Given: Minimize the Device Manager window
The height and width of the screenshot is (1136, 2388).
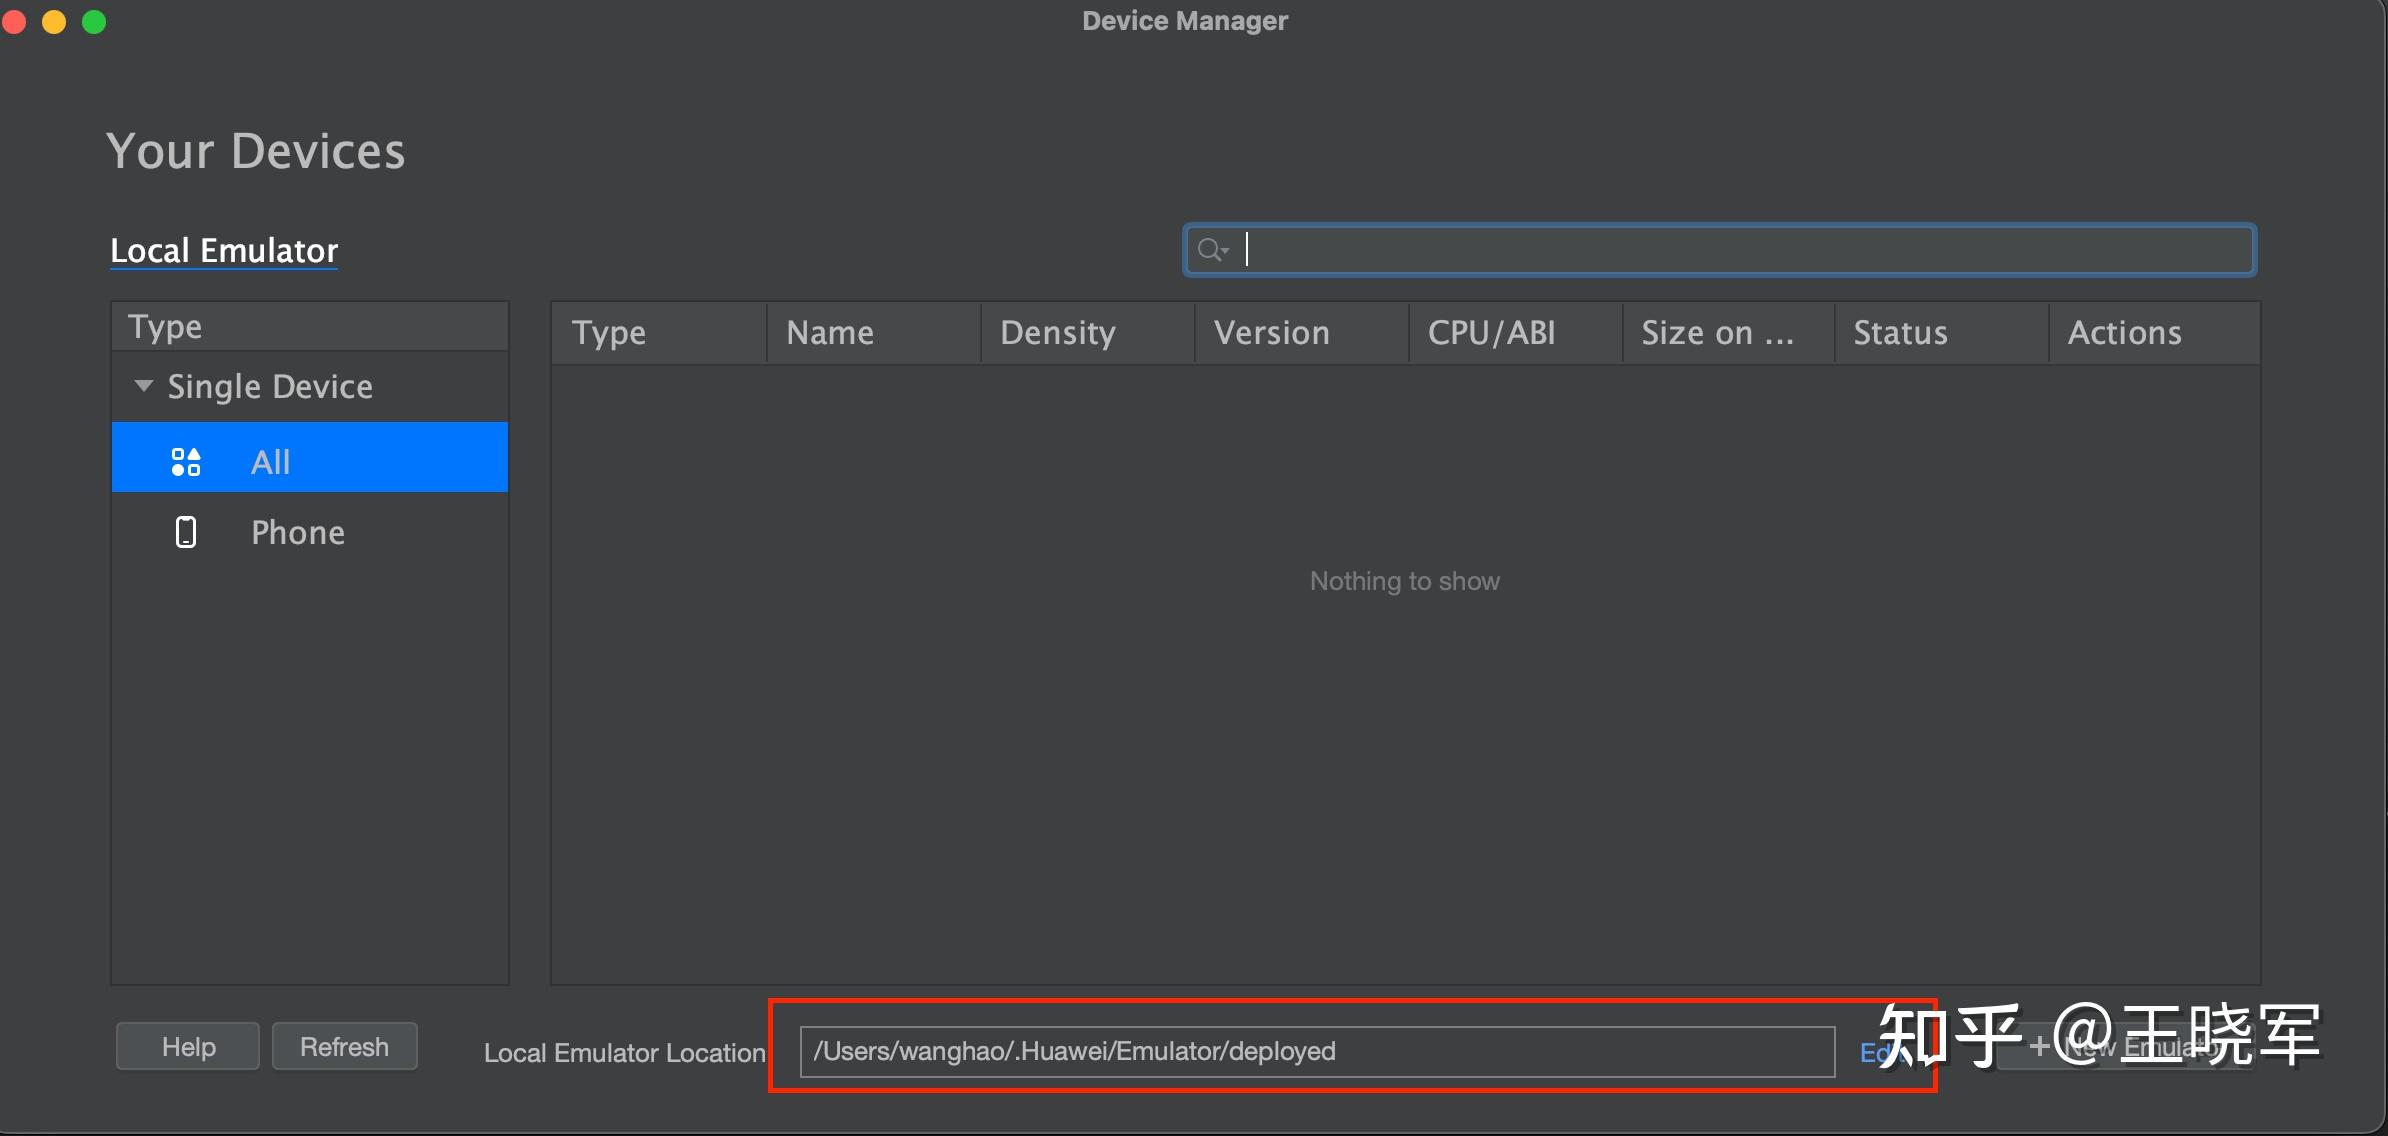Looking at the screenshot, I should point(54,21).
